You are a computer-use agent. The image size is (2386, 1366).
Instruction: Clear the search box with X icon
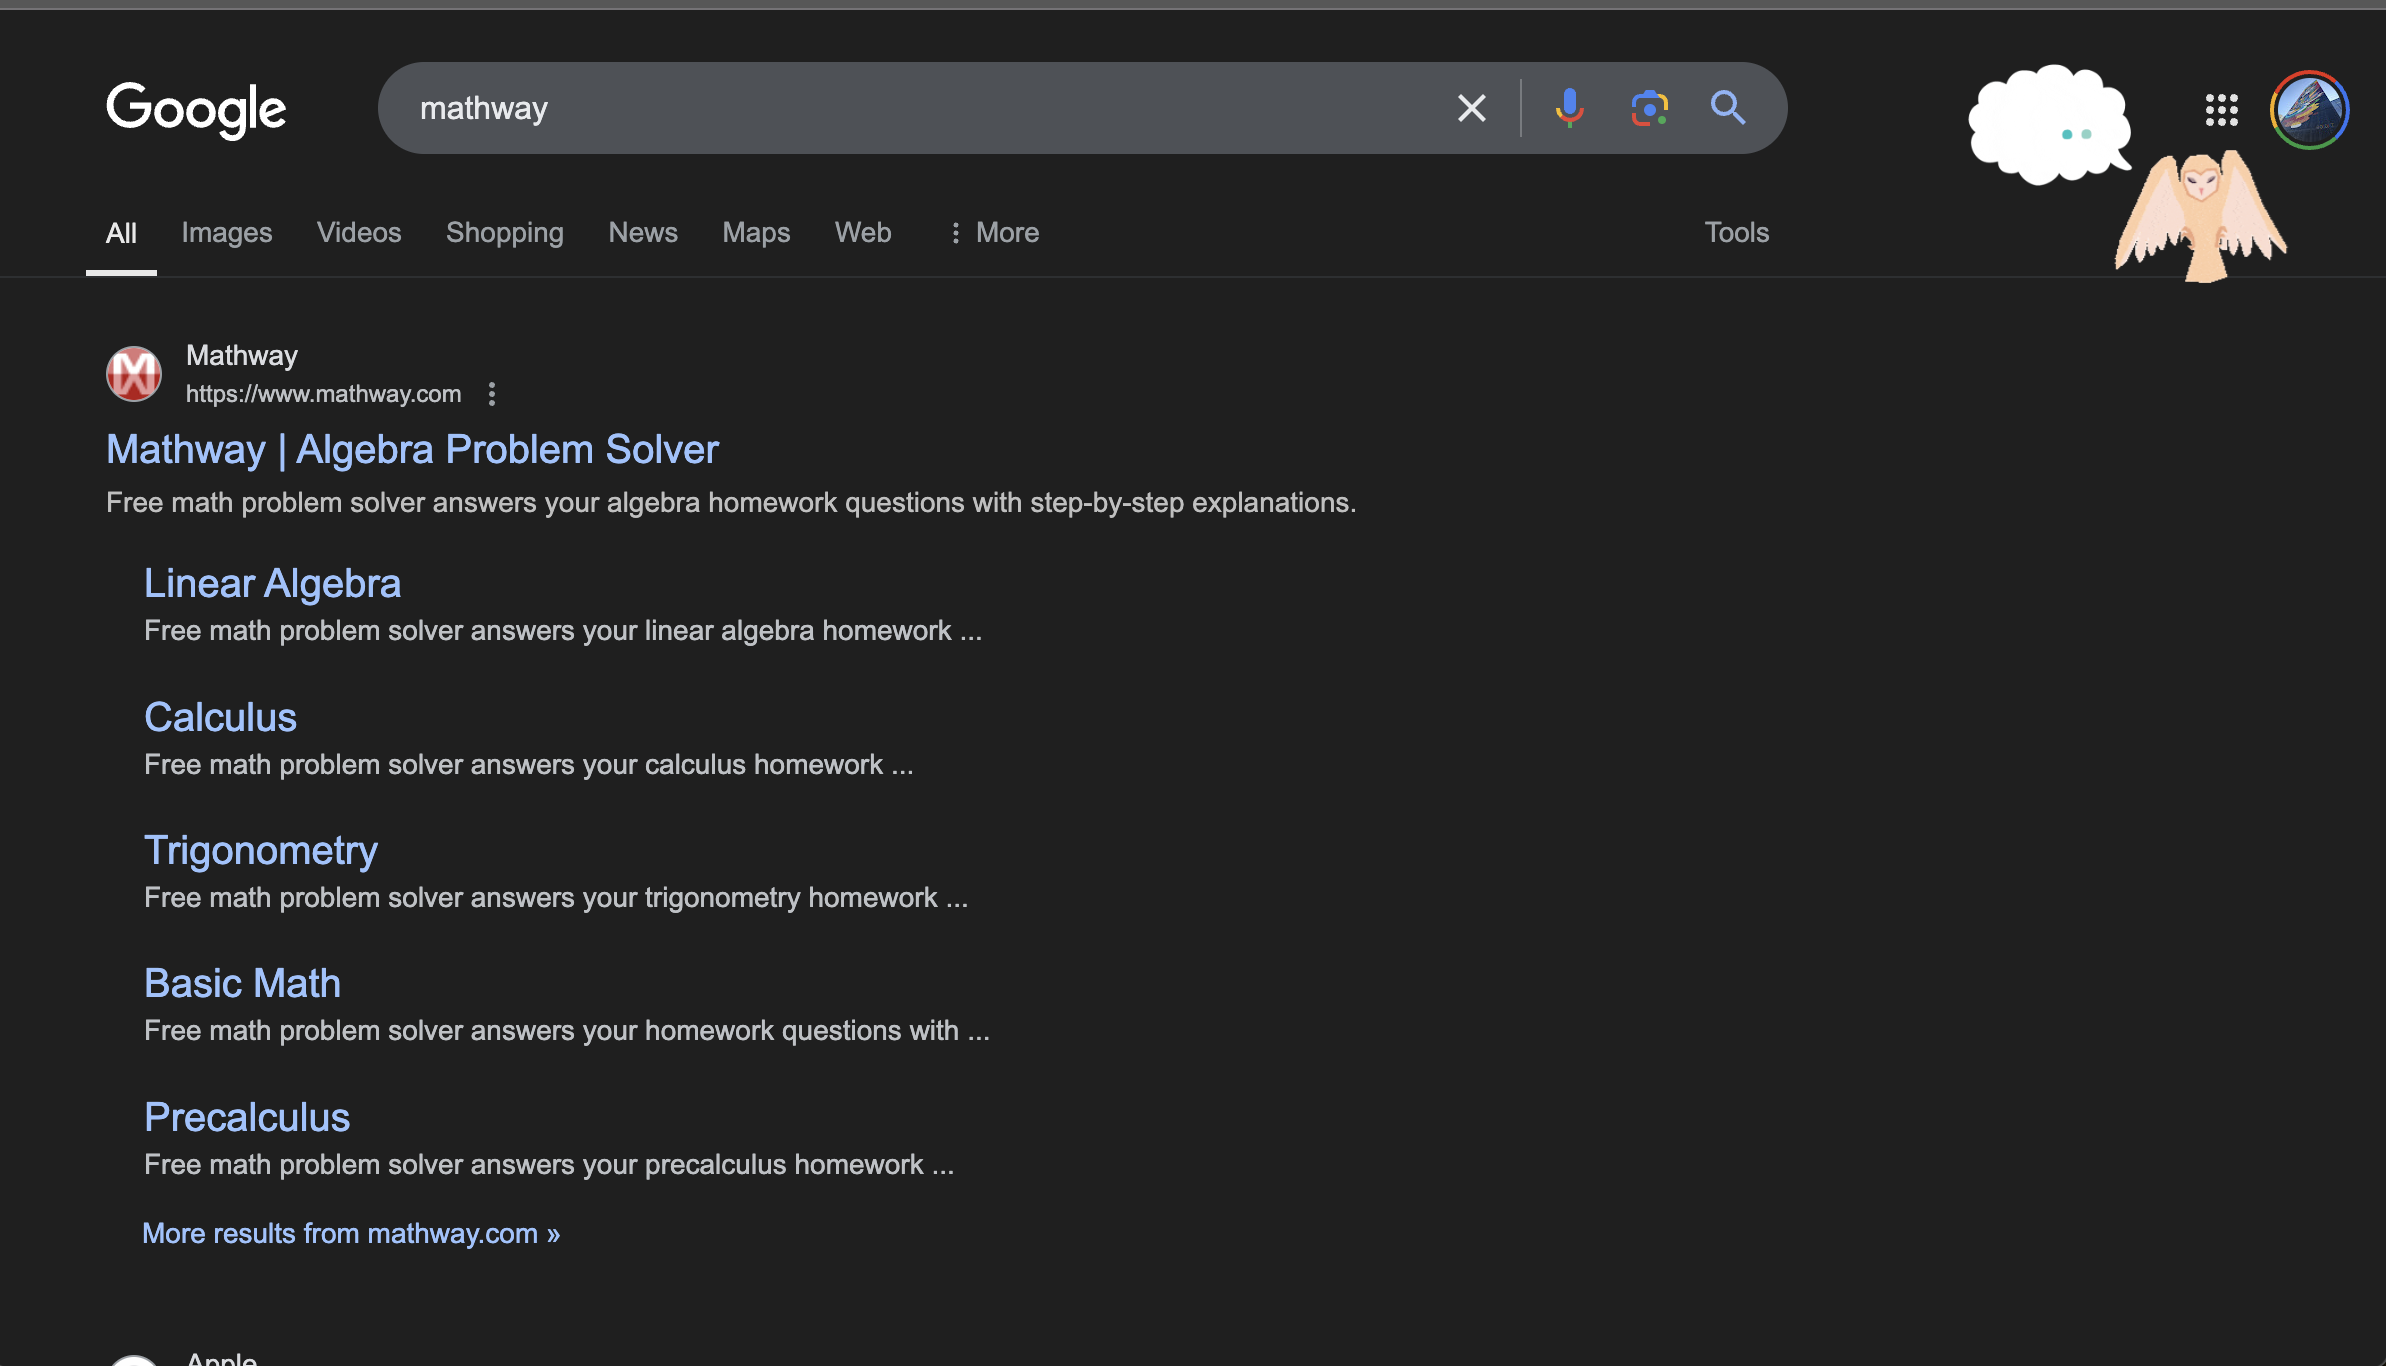[x=1471, y=108]
